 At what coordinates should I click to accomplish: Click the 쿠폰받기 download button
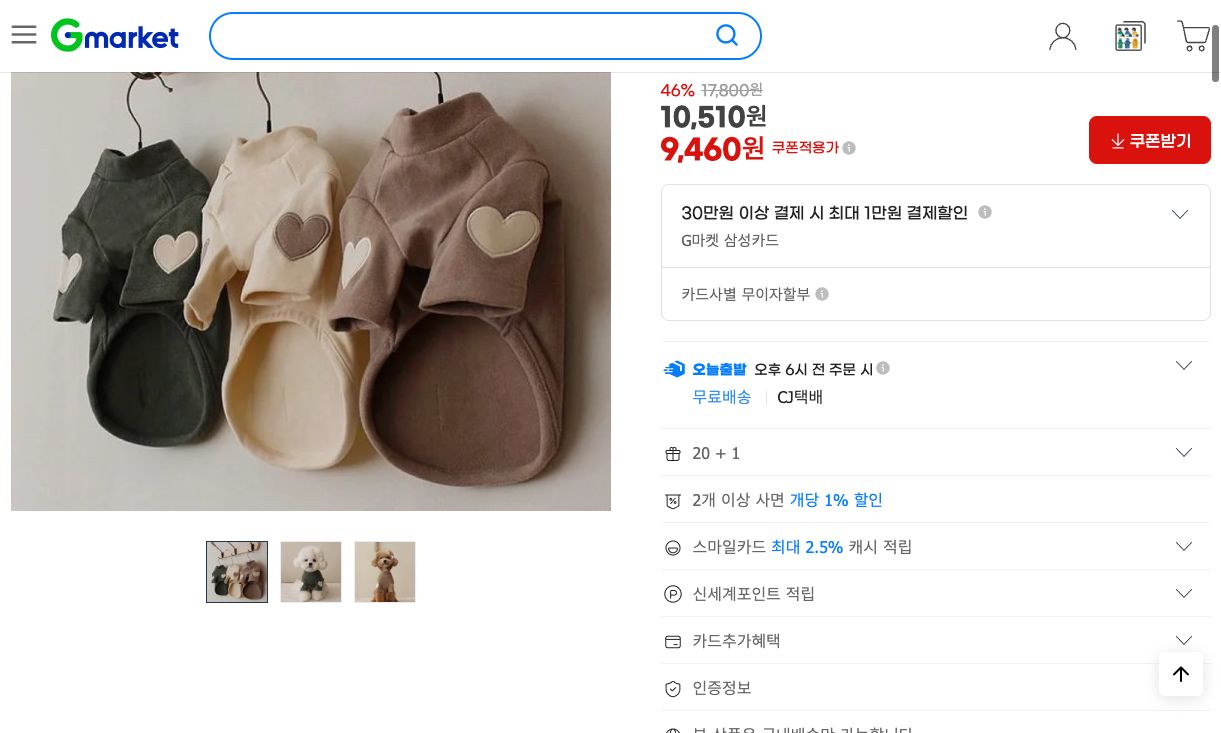point(1149,140)
